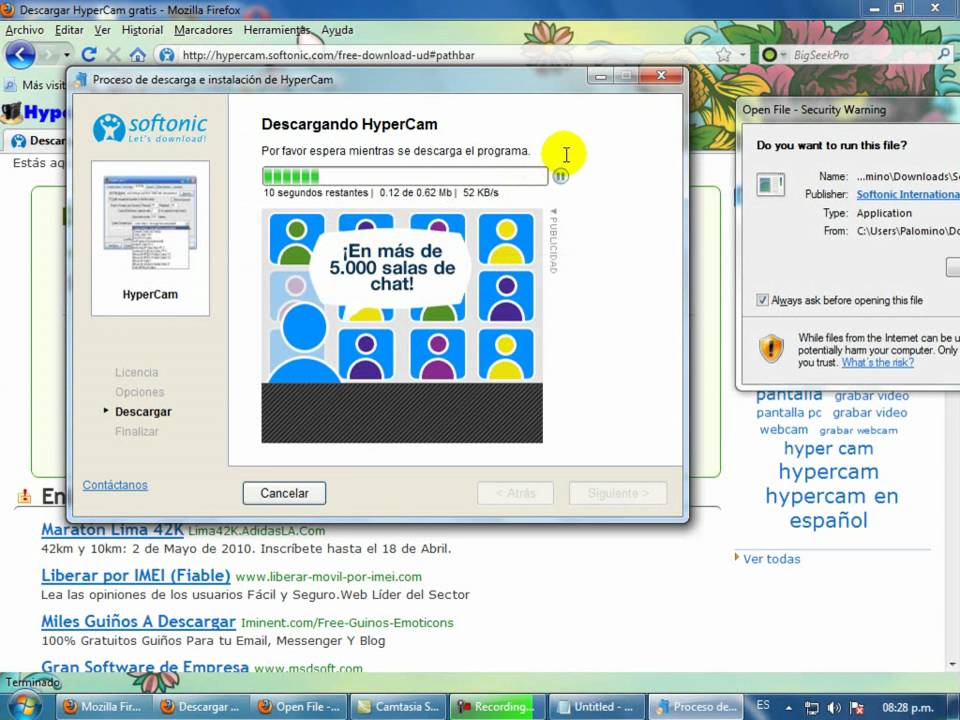Click the Firefox reload page icon
This screenshot has width=960, height=720.
coord(89,55)
